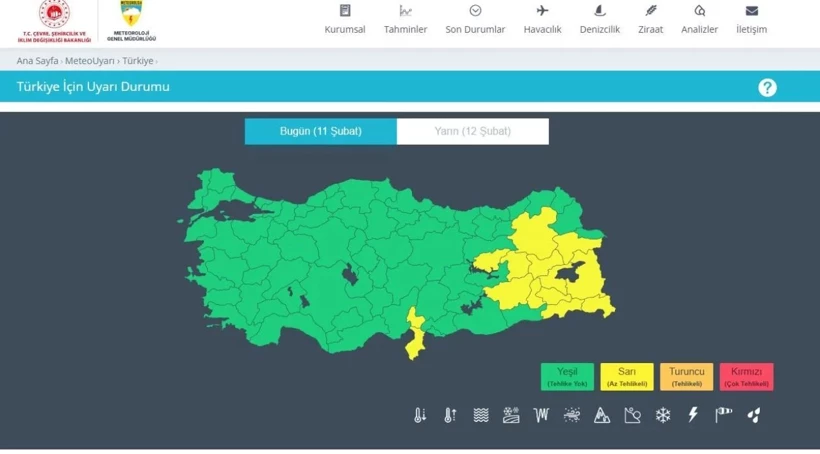Viewport: 820px width, 454px height.
Task: Select the lightning bolt thunderstorm icon
Action: (x=693, y=415)
